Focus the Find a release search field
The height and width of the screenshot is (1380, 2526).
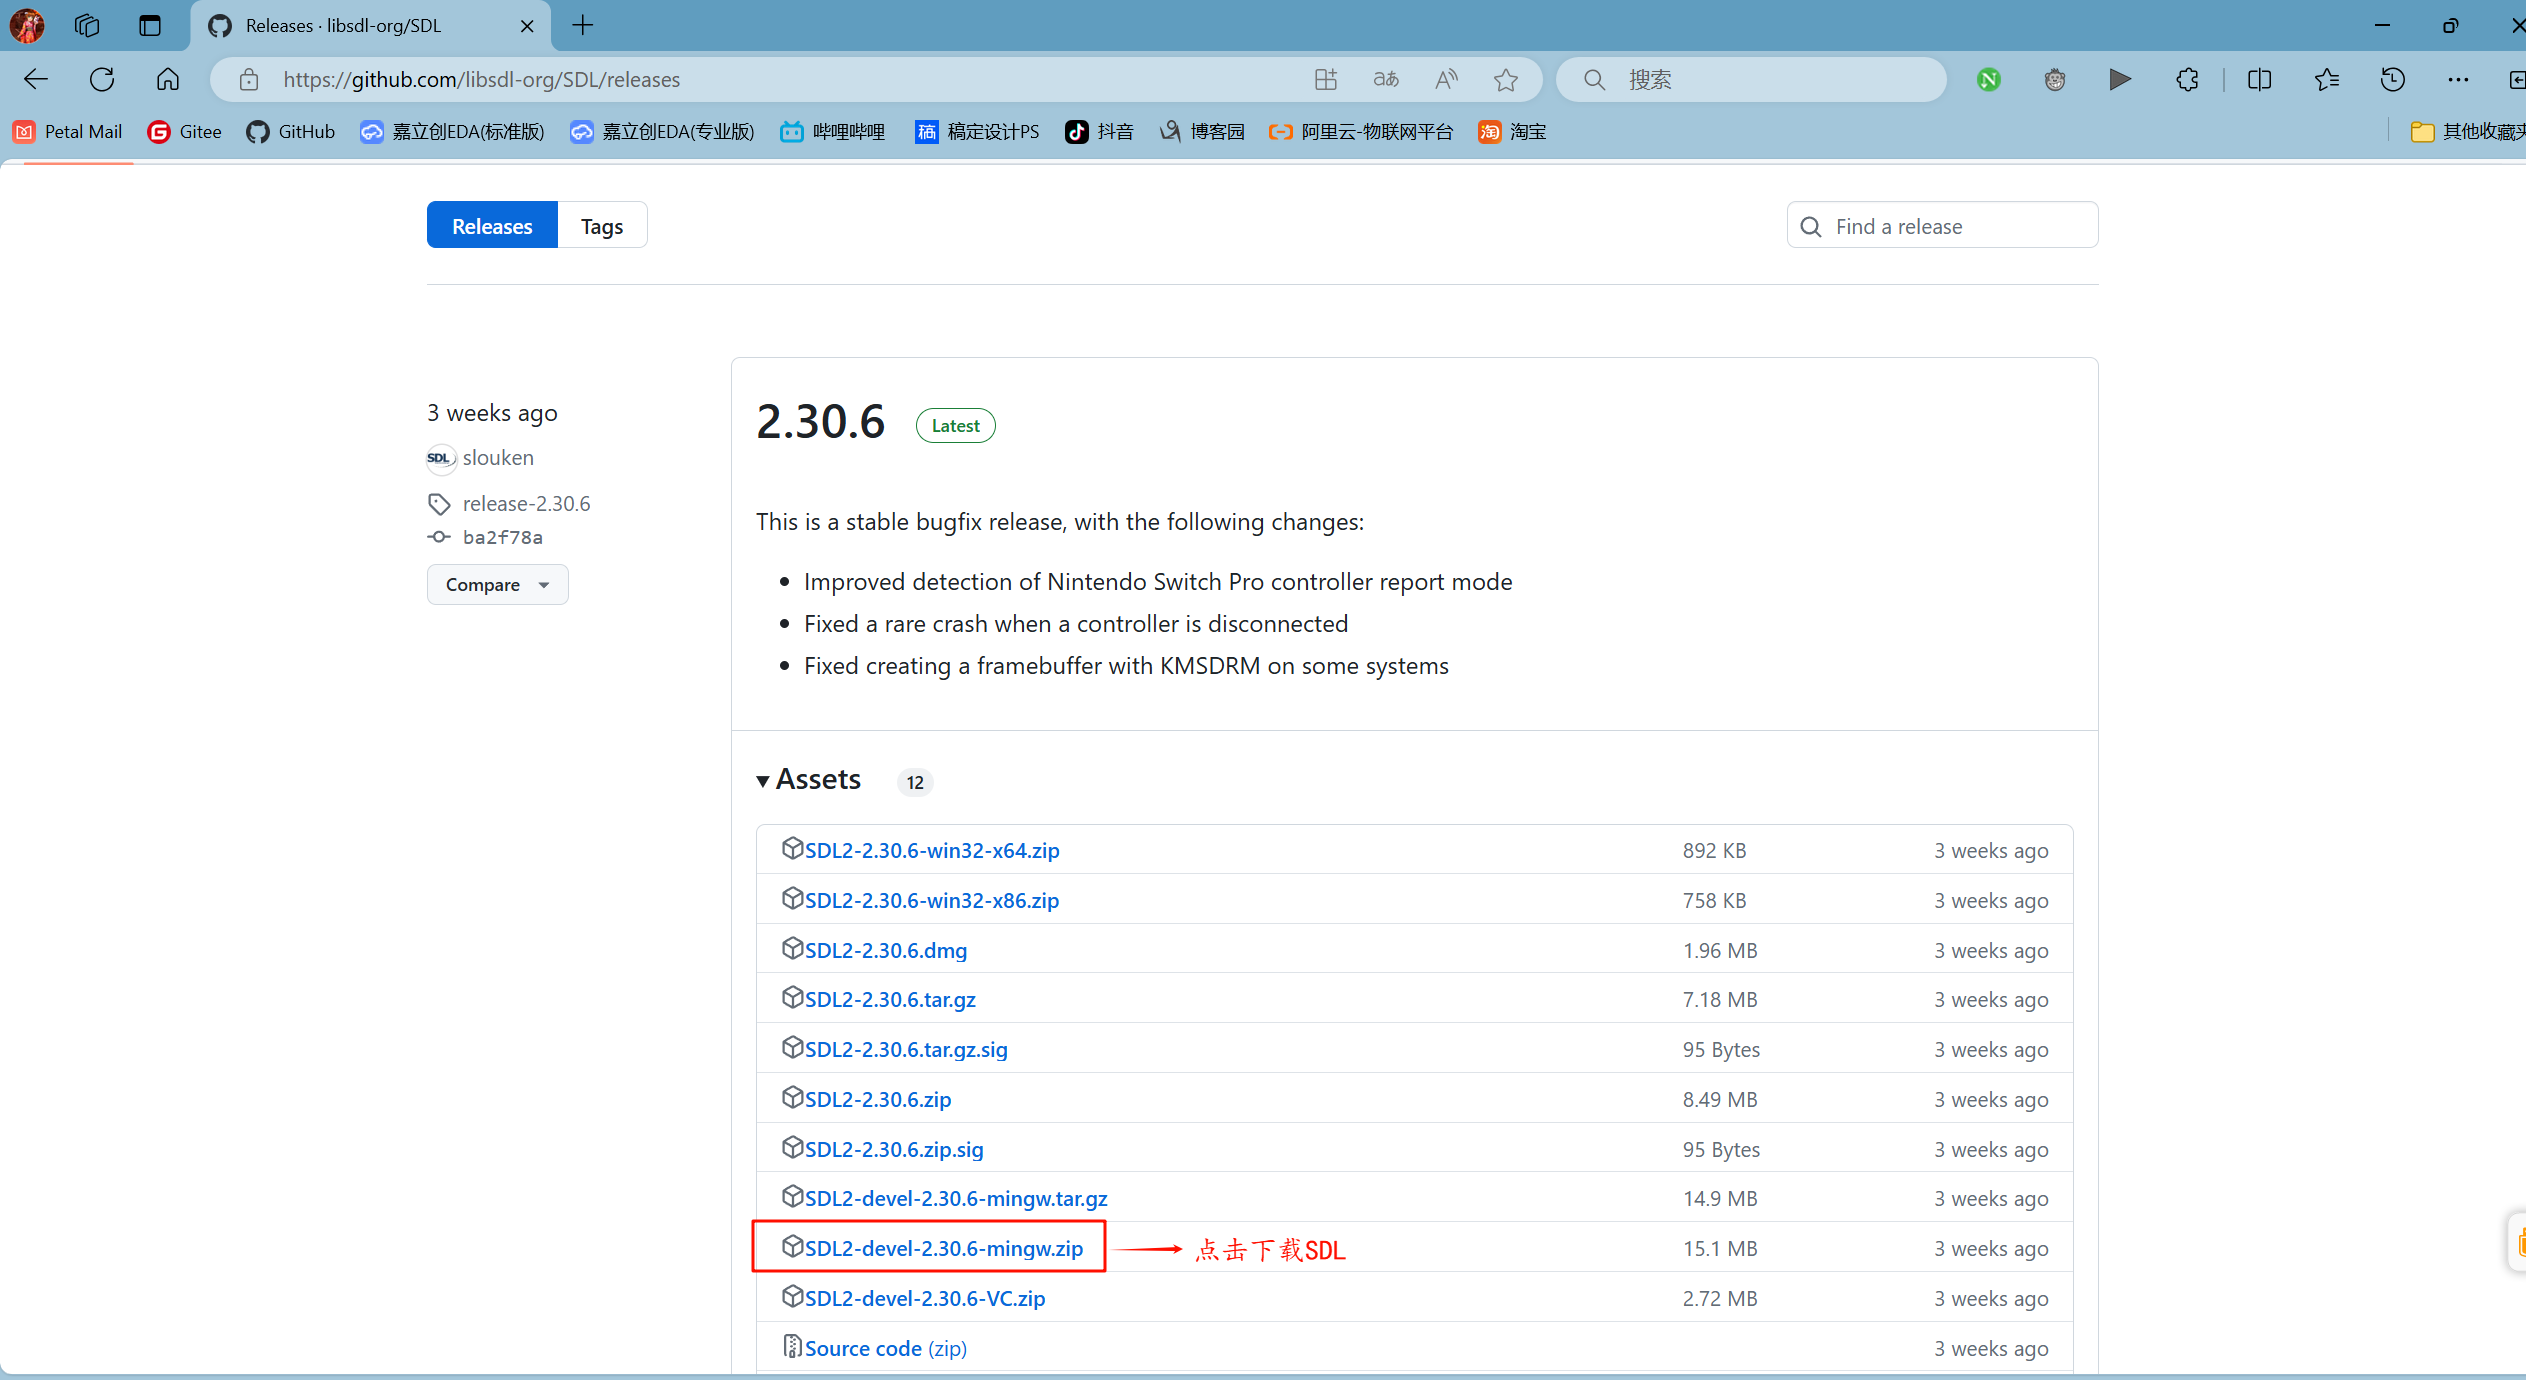coord(1942,226)
